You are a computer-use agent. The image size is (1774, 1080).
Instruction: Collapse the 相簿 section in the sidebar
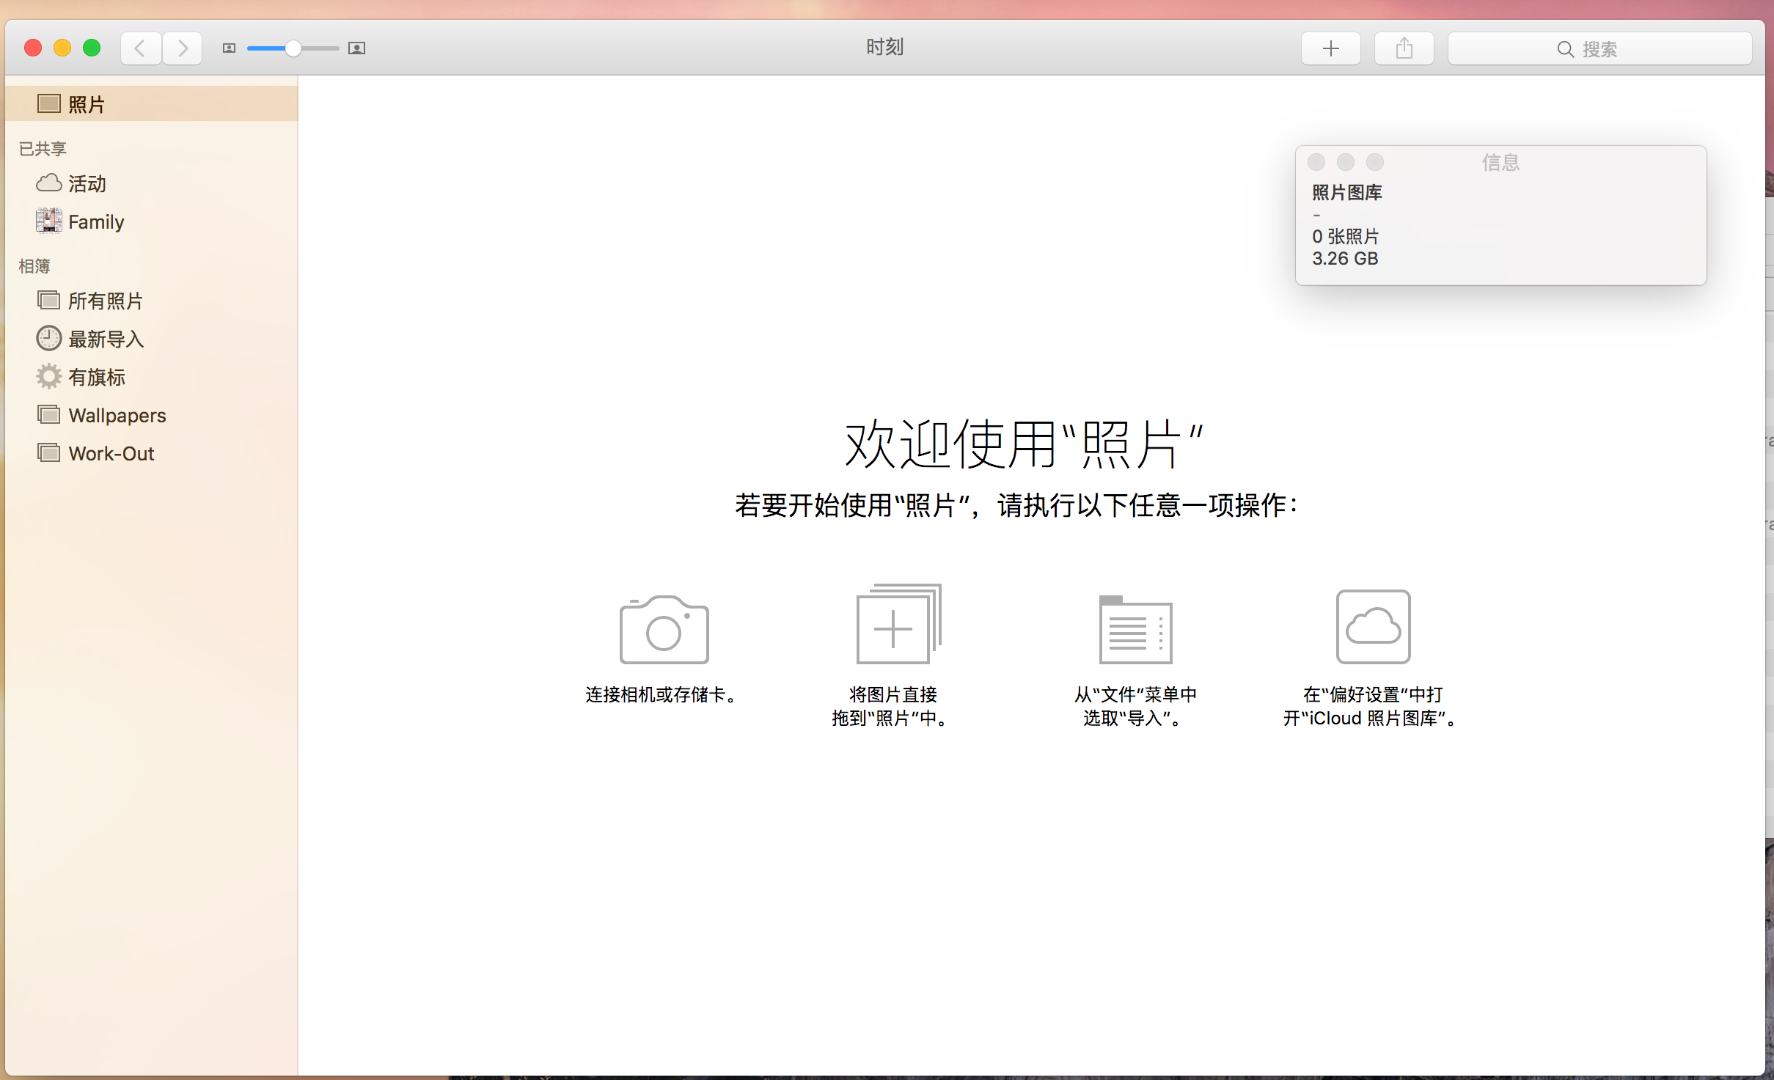34,266
